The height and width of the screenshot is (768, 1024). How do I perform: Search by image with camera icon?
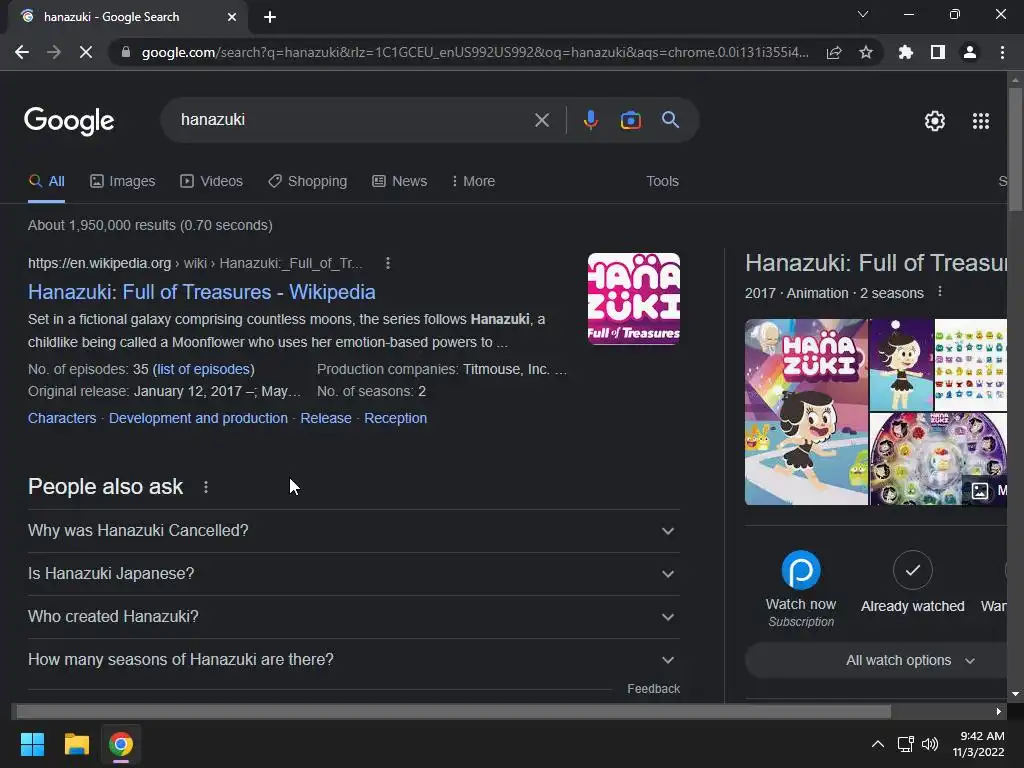tap(631, 120)
